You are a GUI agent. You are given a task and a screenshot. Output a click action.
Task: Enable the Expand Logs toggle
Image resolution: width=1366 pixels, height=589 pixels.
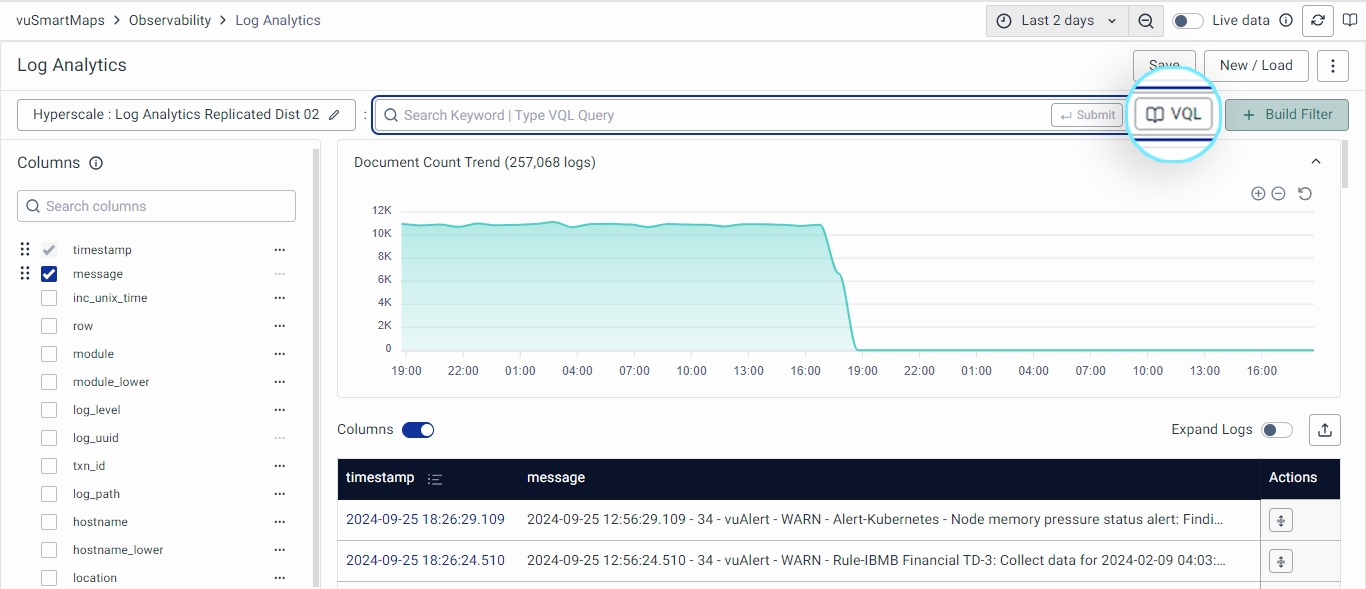[1276, 430]
